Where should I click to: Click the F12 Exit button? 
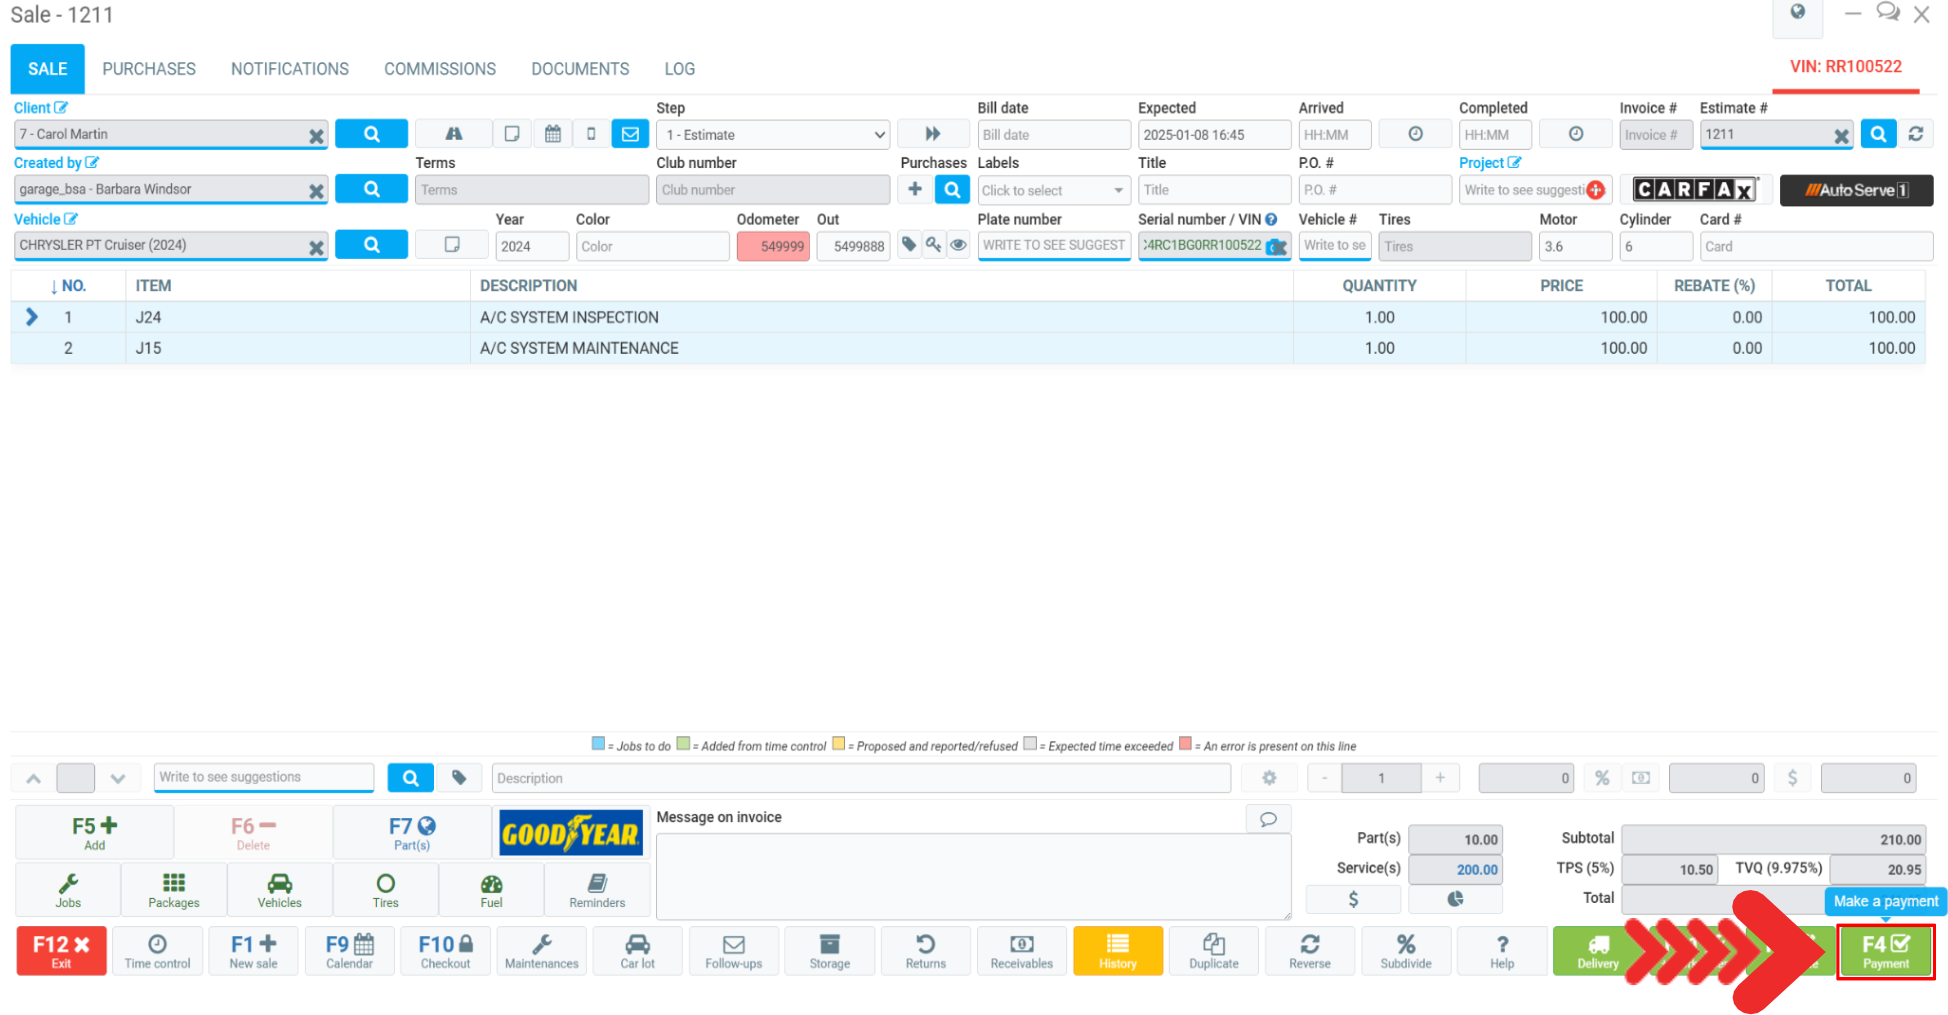click(x=61, y=951)
